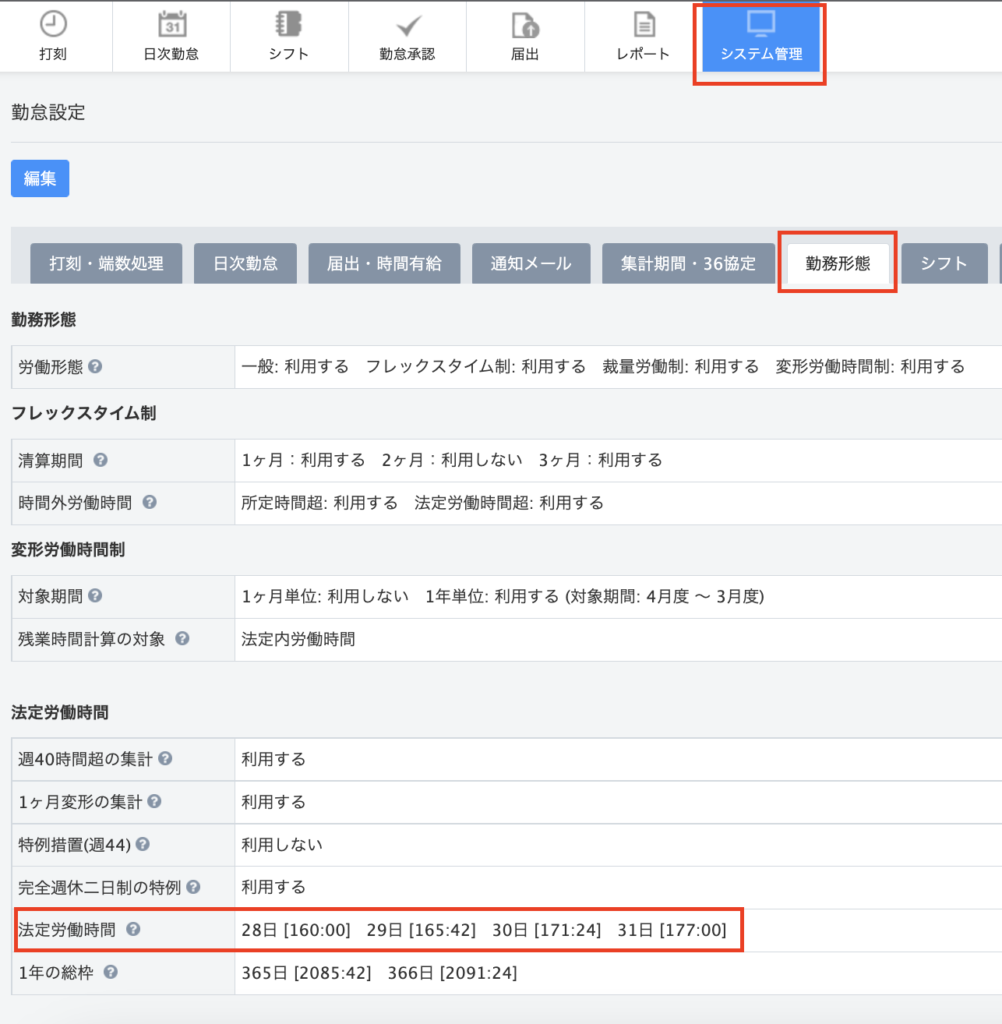Open the highlighted システム管理 monitor icon
1002x1024 pixels.
pos(759,36)
